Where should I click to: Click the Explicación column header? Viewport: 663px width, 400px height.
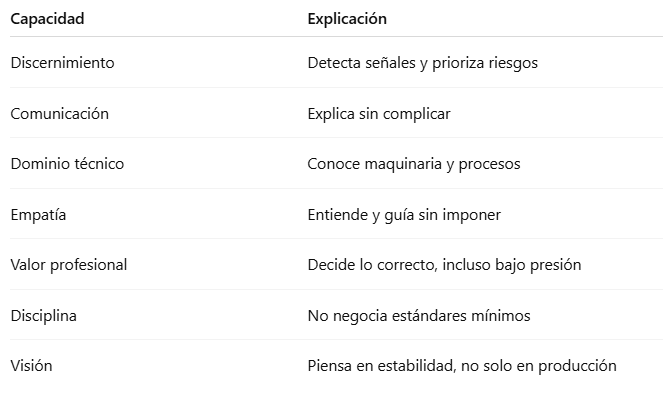point(347,19)
